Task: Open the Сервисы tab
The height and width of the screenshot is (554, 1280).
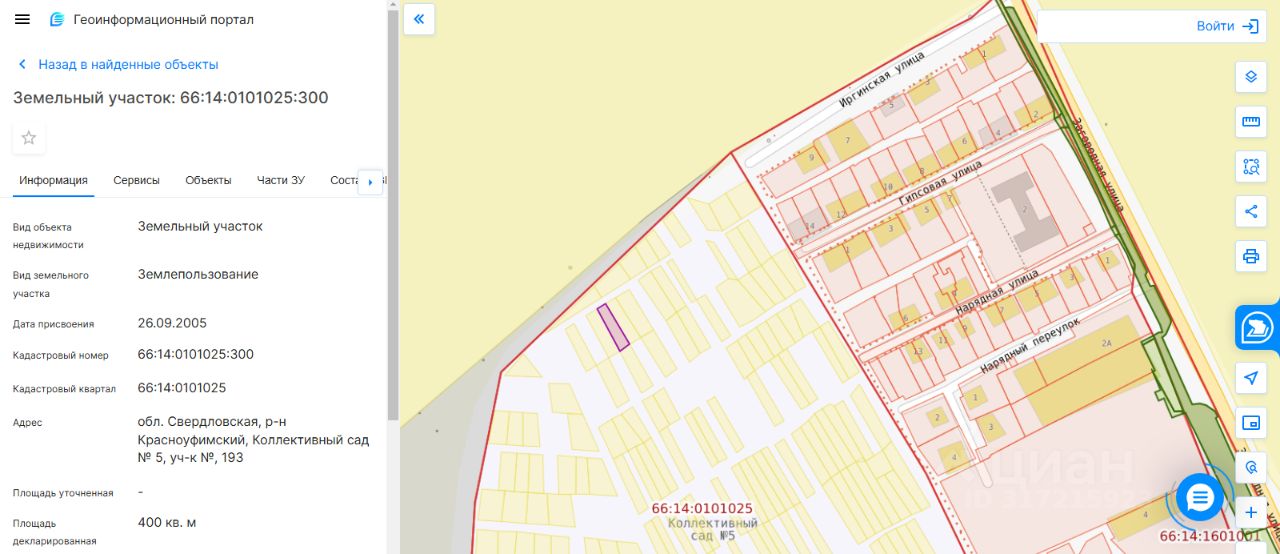Action: point(136,180)
